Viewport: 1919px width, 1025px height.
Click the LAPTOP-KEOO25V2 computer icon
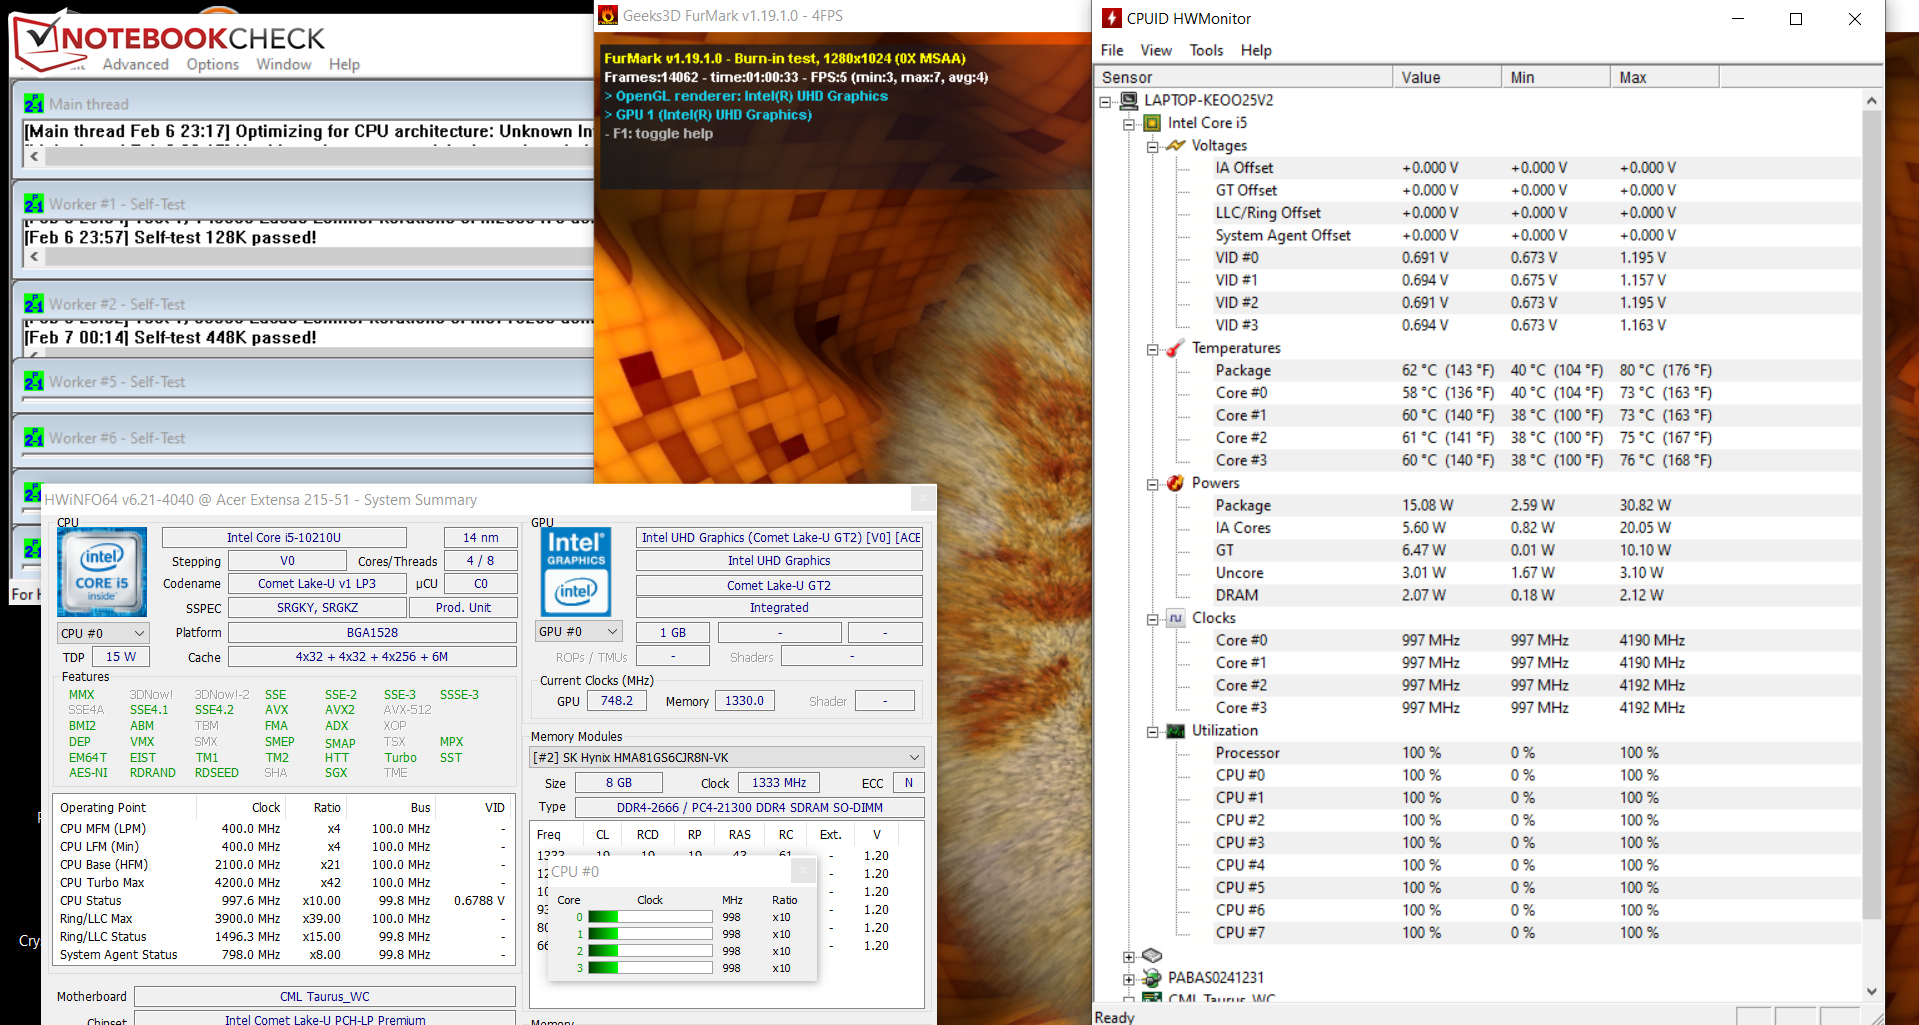click(x=1129, y=100)
